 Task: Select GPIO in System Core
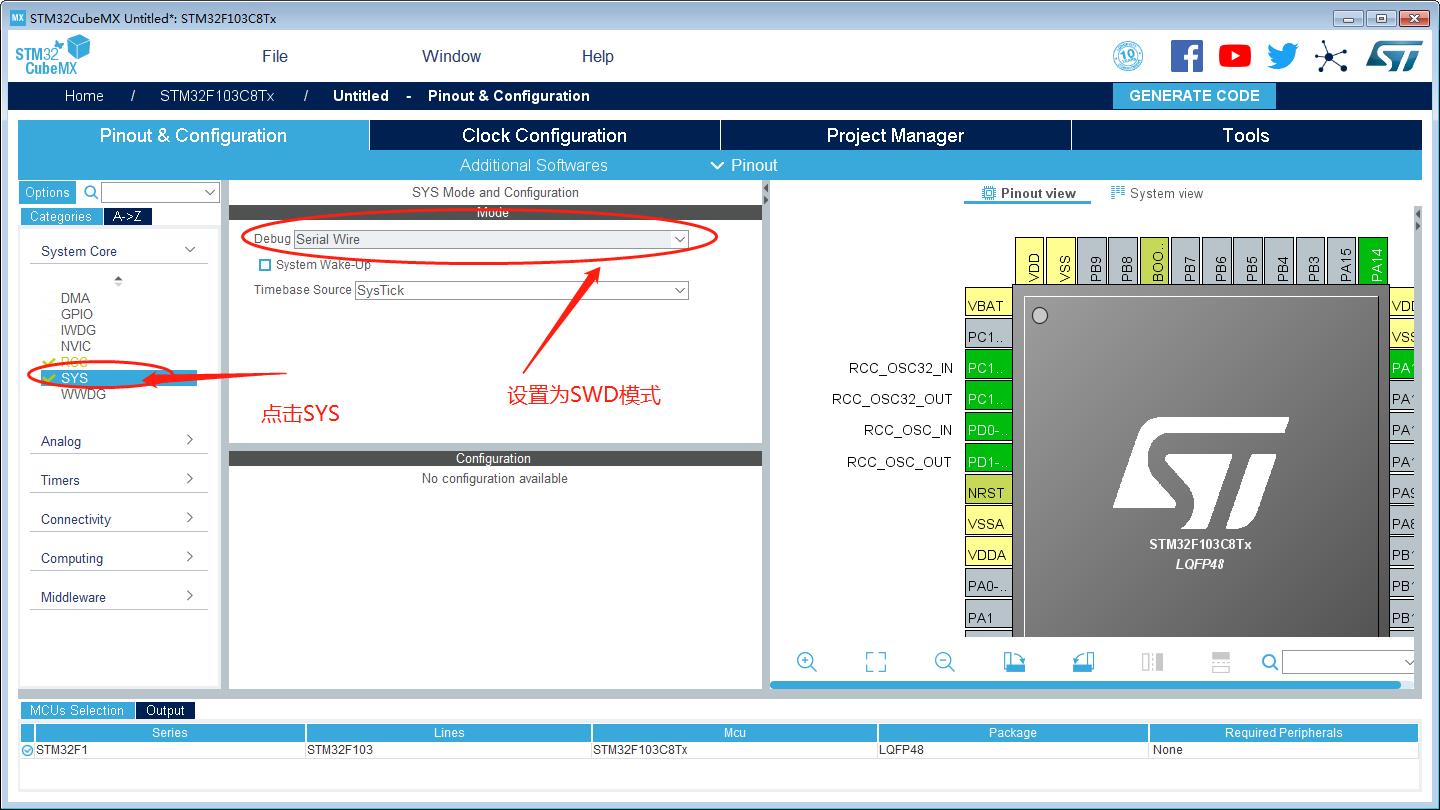77,314
